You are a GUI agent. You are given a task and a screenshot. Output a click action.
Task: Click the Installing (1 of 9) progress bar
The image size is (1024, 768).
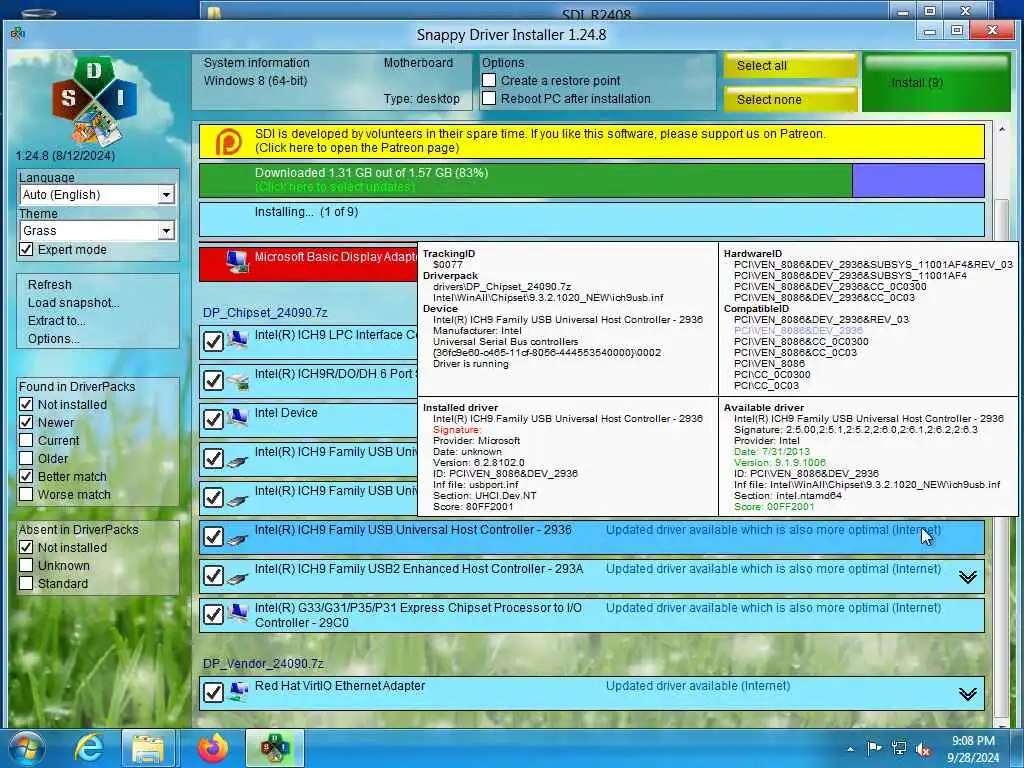[x=592, y=219]
